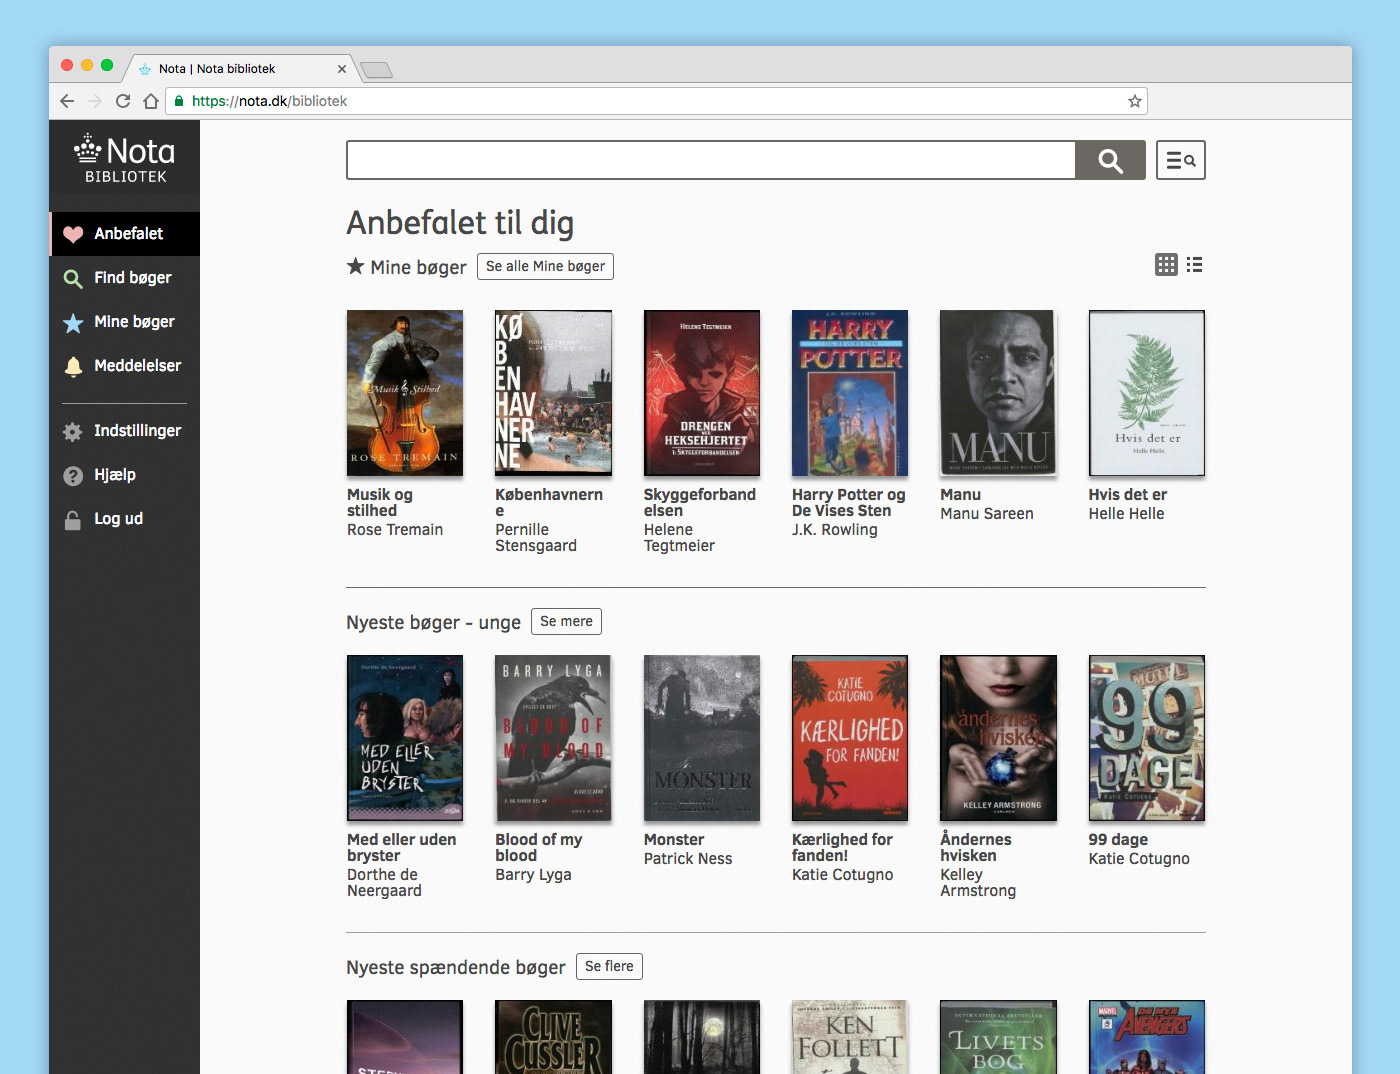The height and width of the screenshot is (1074, 1400).
Task: Open the Ken Follett book cover
Action: pyautogui.click(x=850, y=1037)
